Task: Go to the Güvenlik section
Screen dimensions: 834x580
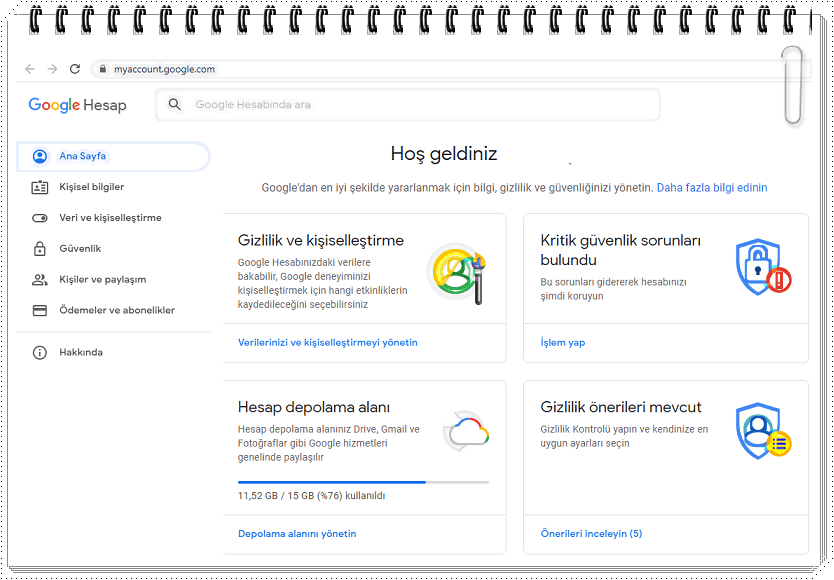Action: [113, 248]
